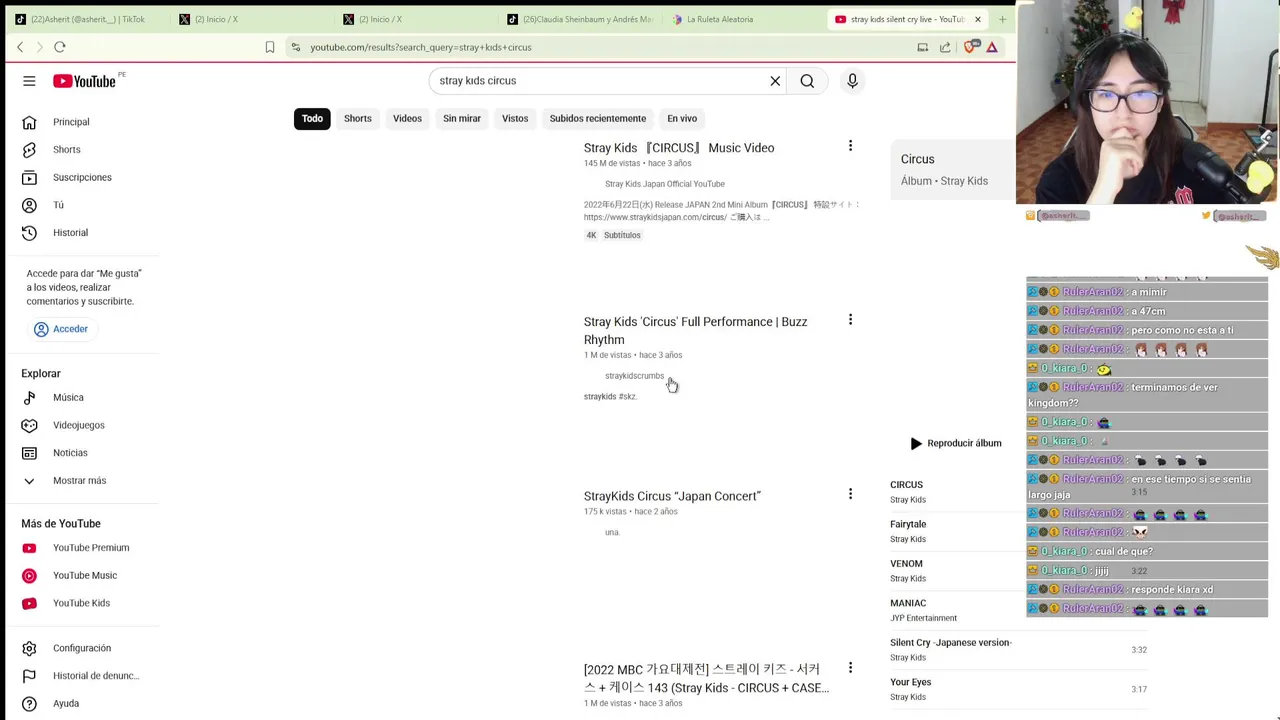Click the Acceder sign-in button
The width and height of the screenshot is (1280, 720).
coord(61,329)
